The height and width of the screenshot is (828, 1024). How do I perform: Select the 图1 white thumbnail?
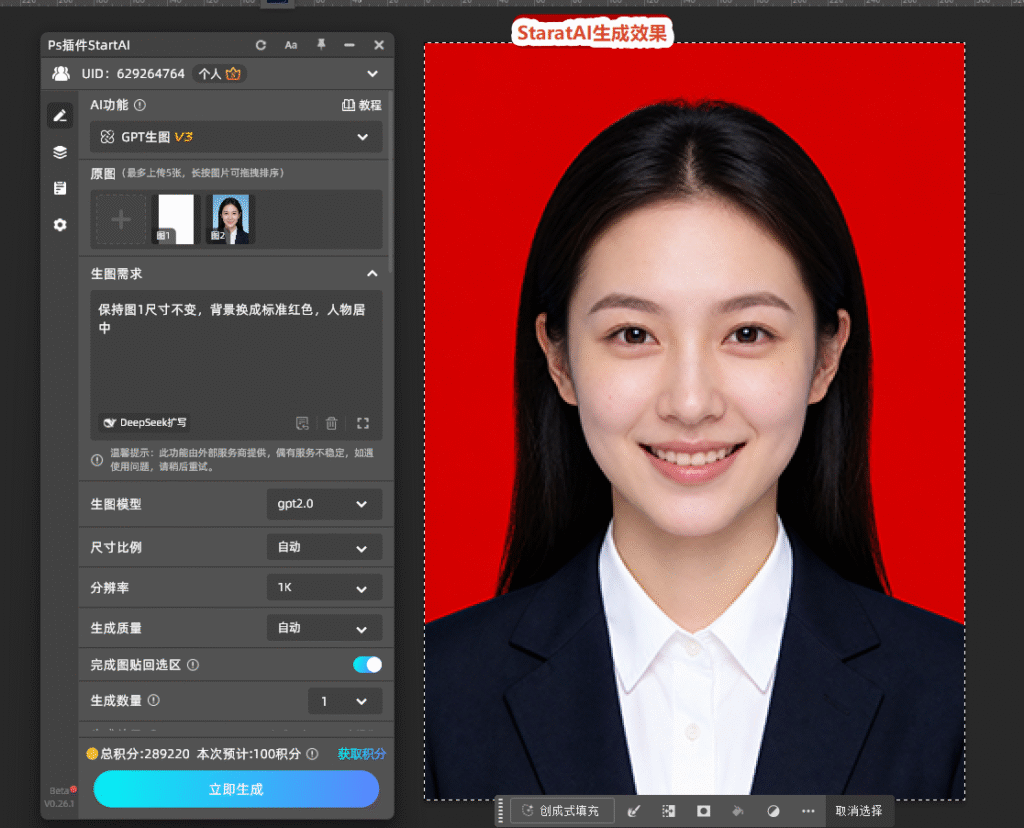click(174, 219)
